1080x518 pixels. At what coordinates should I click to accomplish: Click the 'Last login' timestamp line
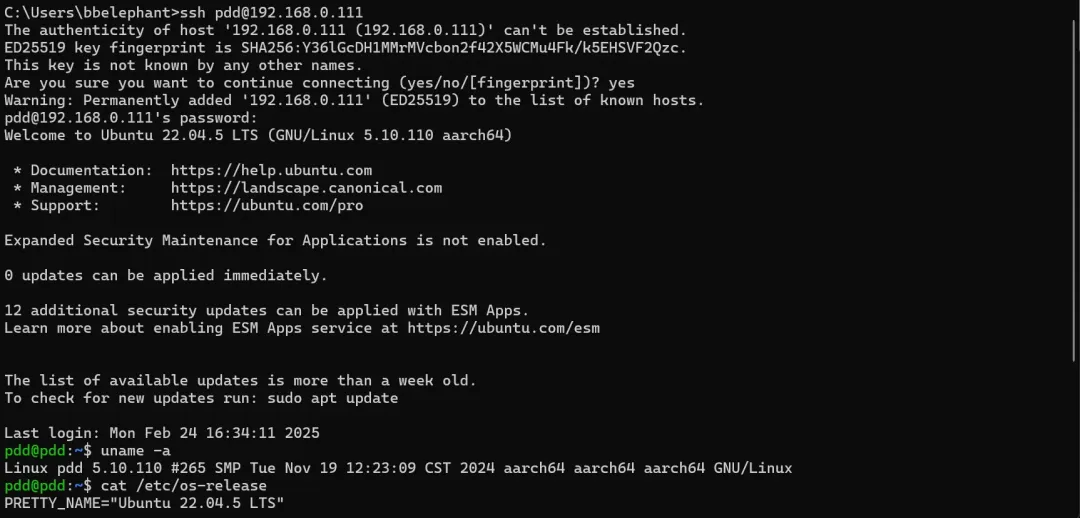[x=161, y=433]
